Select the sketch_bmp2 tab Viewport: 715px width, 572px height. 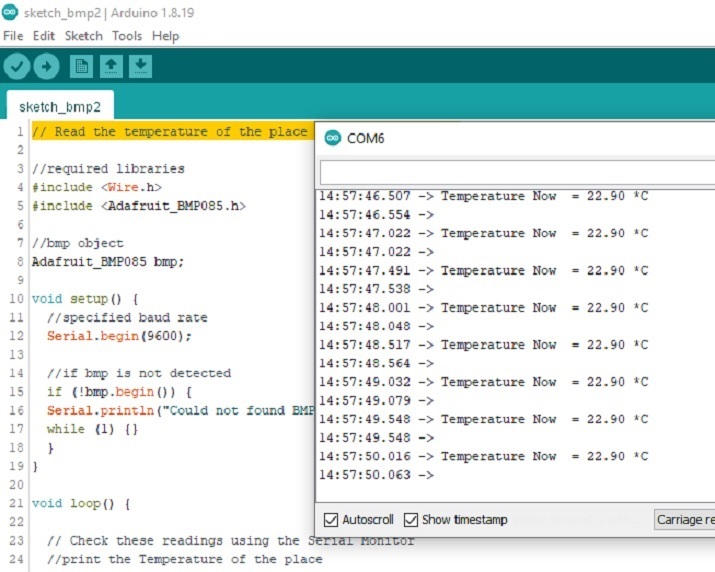pyautogui.click(x=60, y=107)
